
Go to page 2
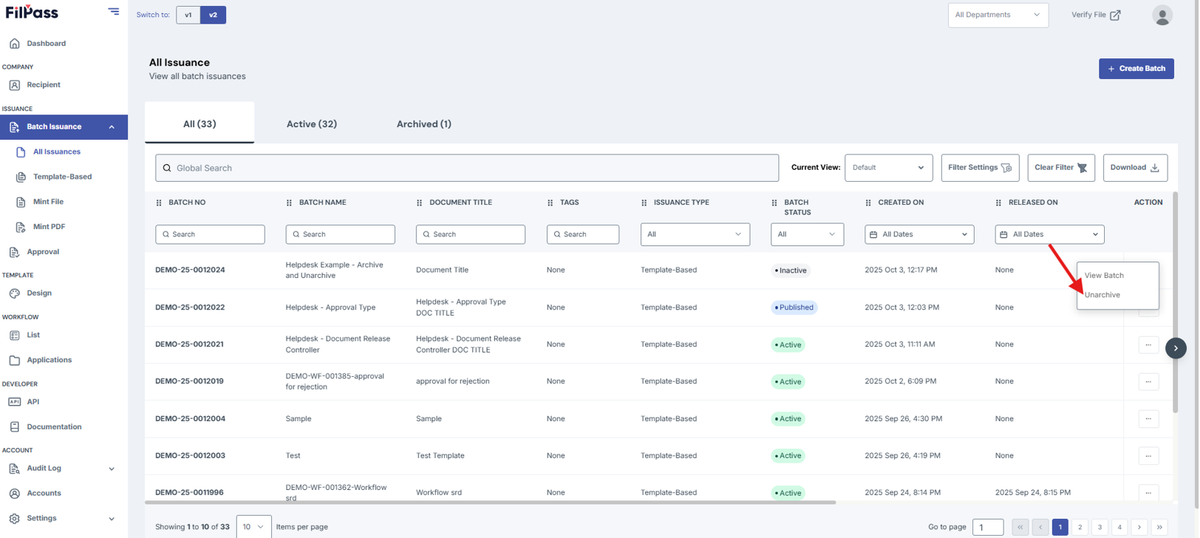coord(1080,527)
